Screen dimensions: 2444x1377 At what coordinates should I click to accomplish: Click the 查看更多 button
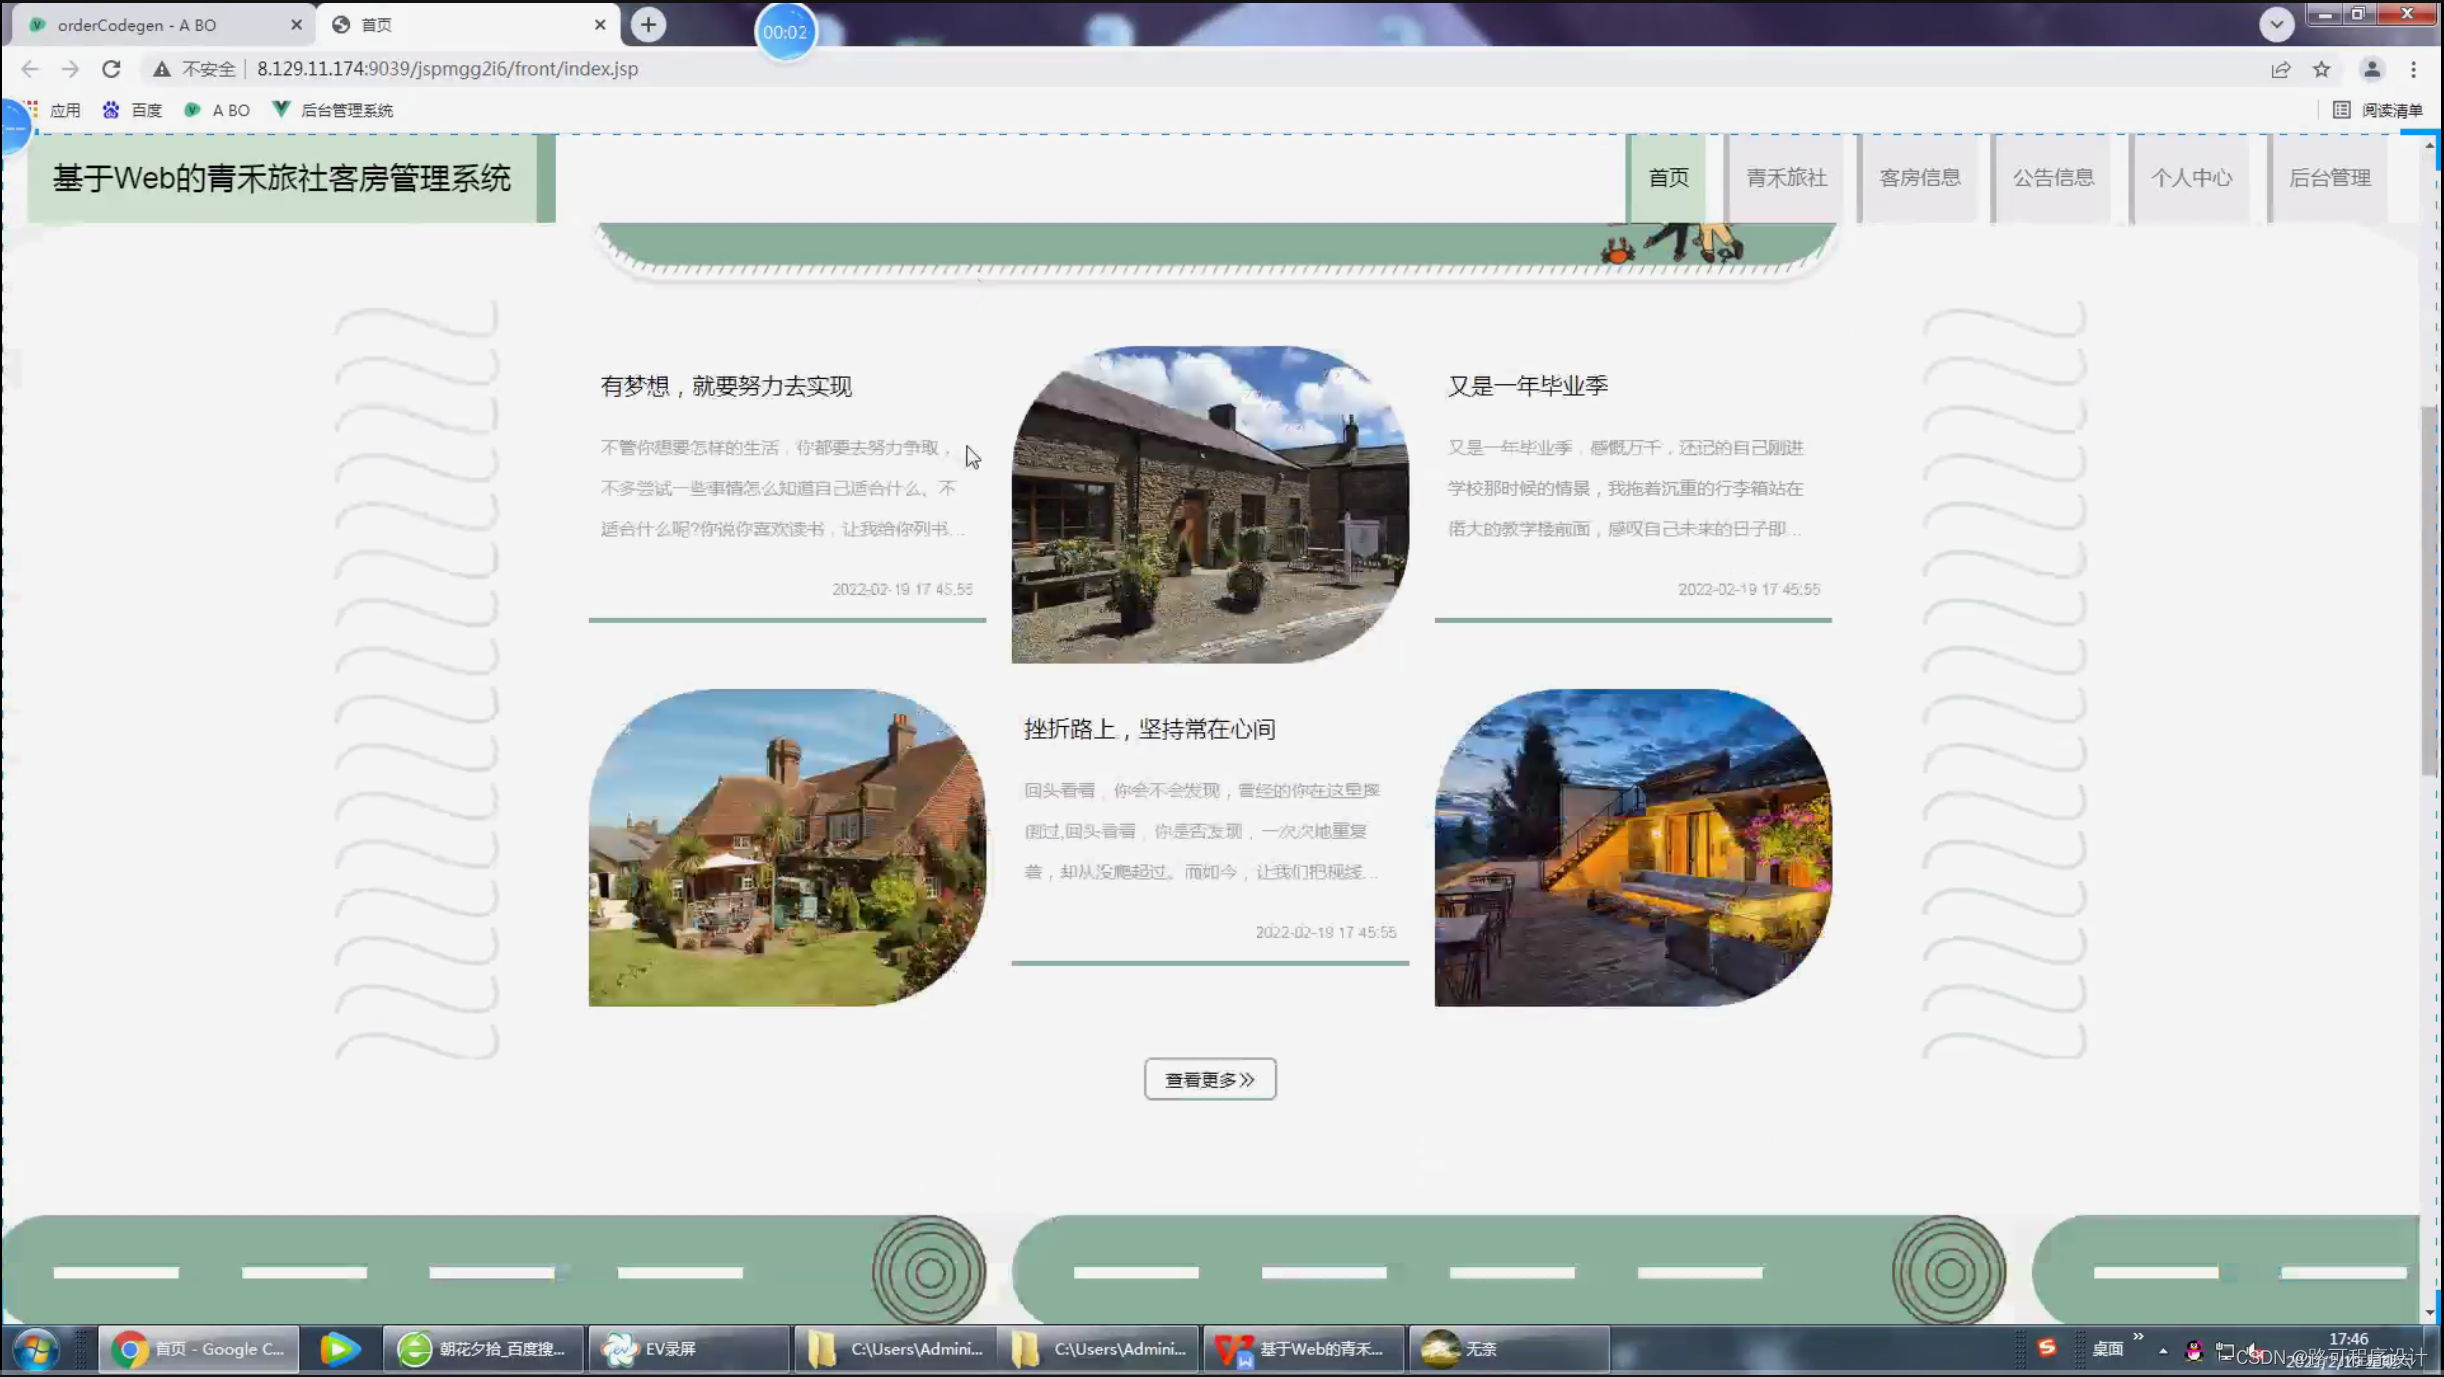tap(1209, 1080)
